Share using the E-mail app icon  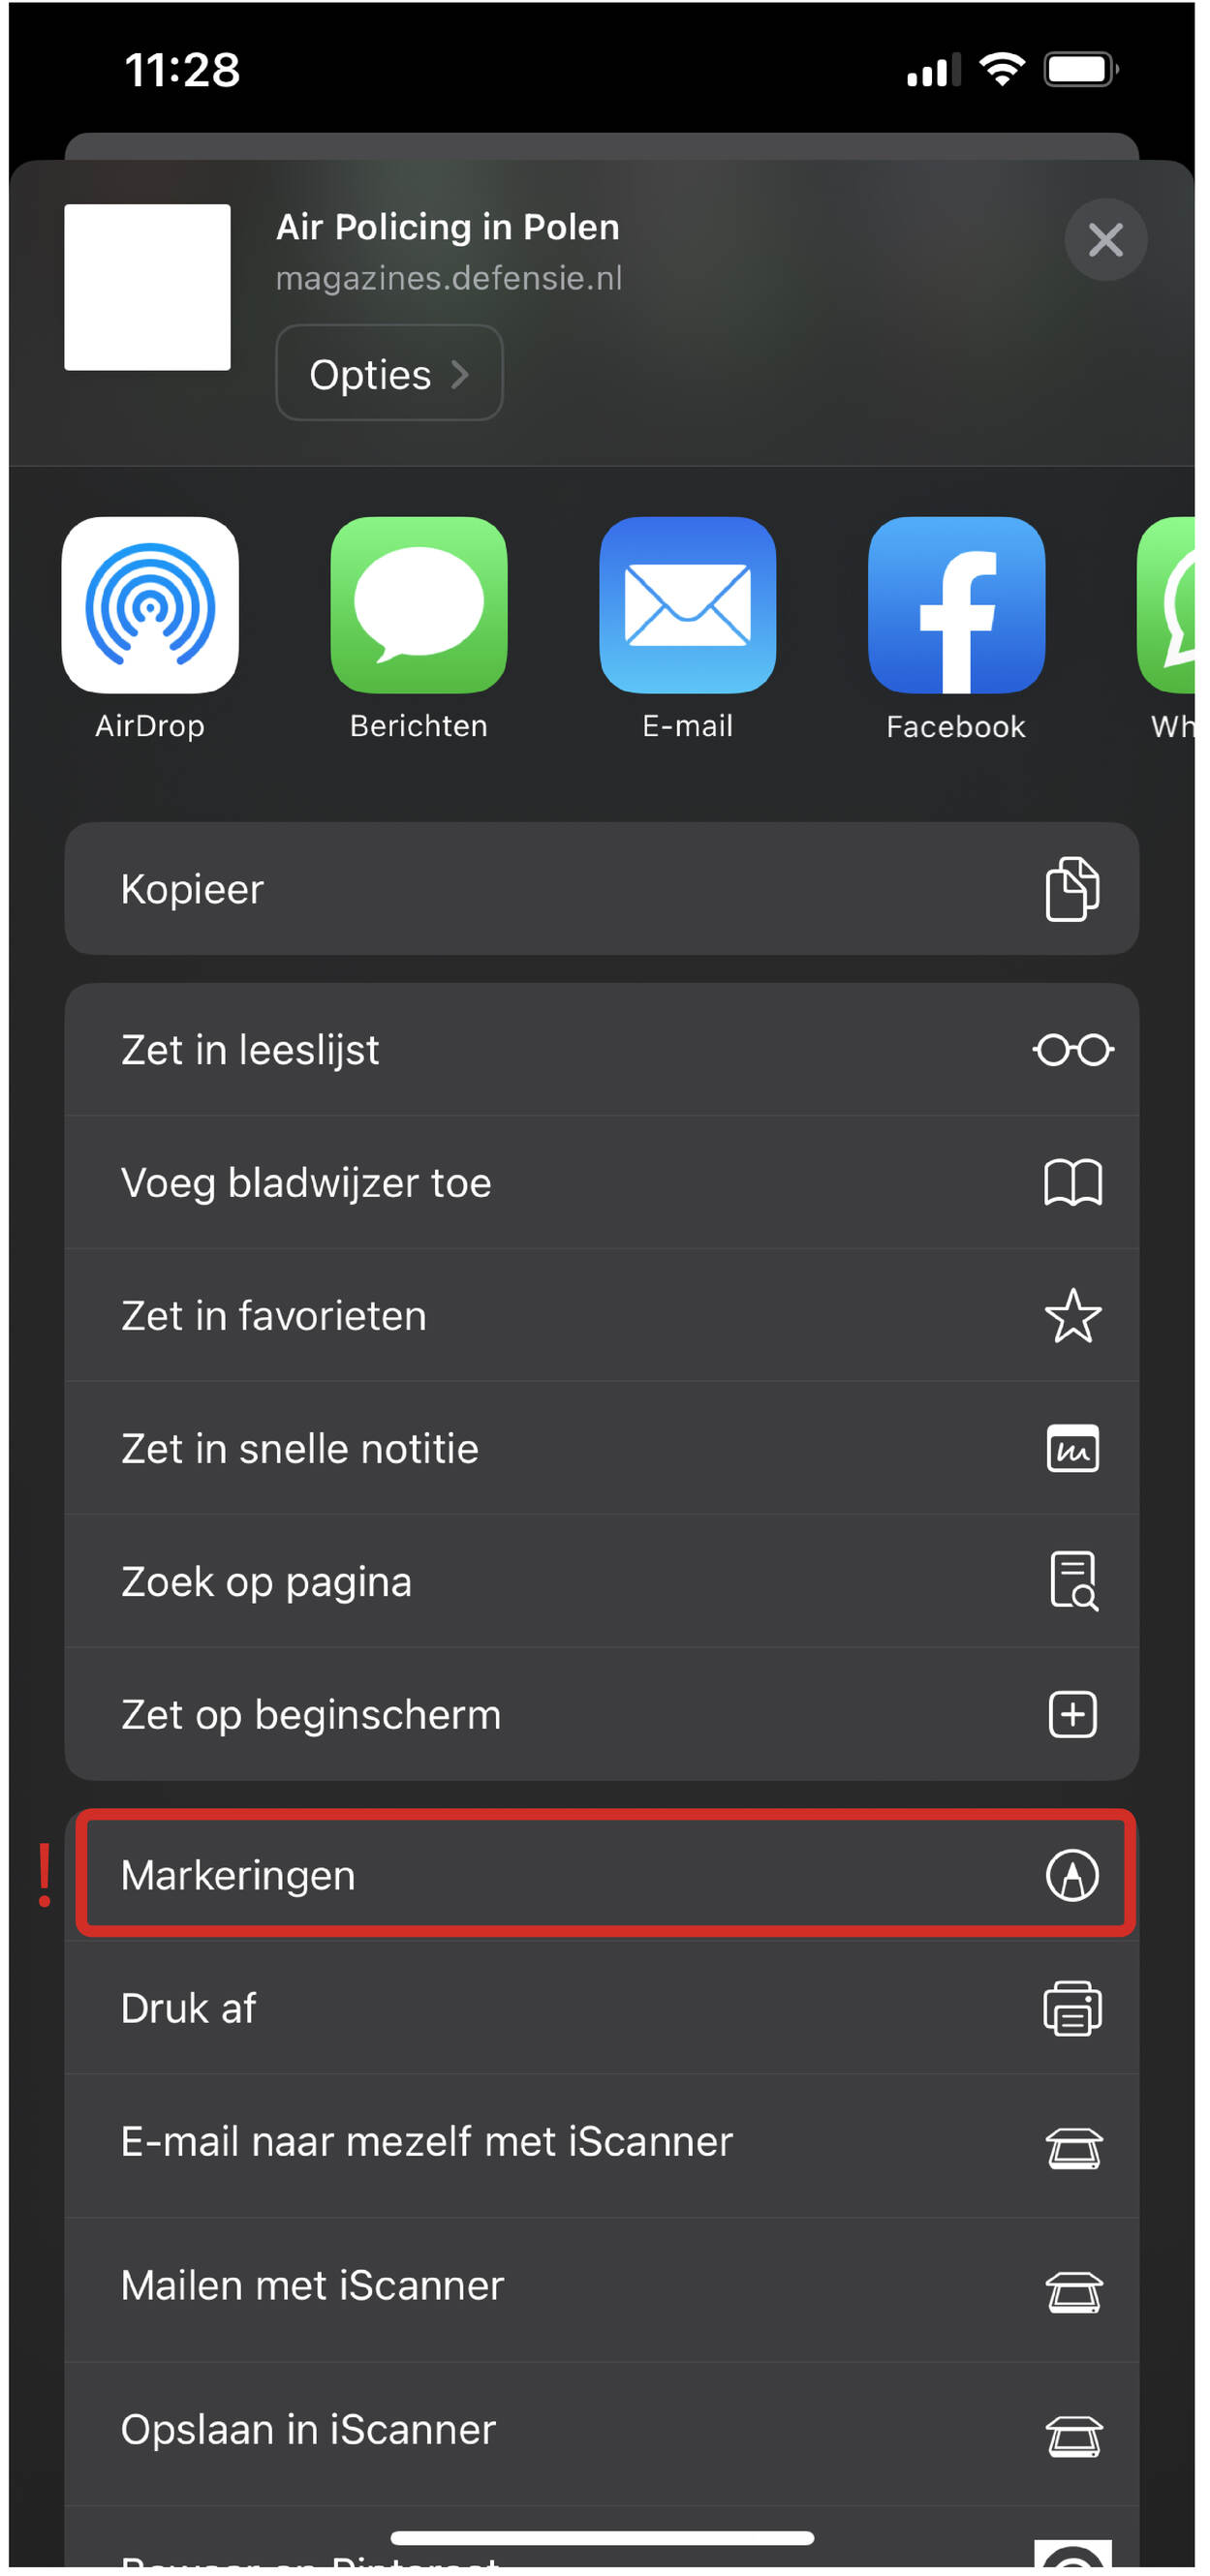688,604
